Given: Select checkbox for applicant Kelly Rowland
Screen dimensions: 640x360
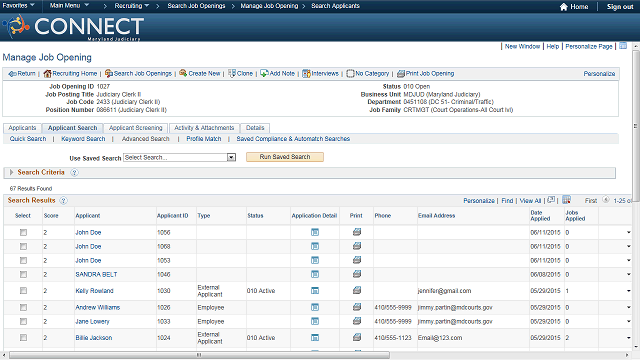Looking at the screenshot, I should tap(23, 291).
